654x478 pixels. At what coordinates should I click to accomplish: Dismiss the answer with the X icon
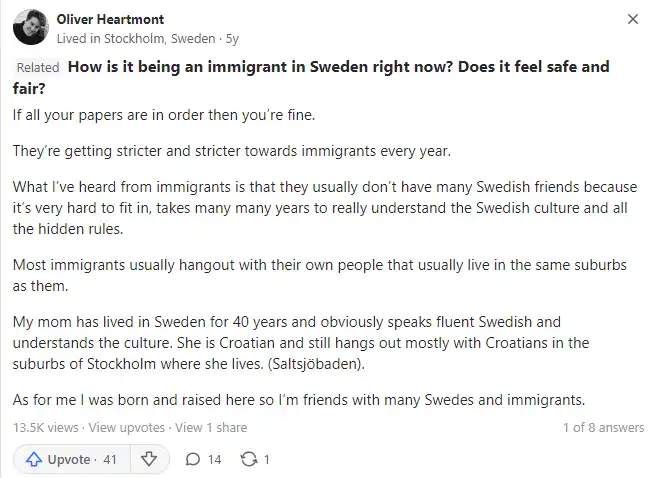pos(633,19)
